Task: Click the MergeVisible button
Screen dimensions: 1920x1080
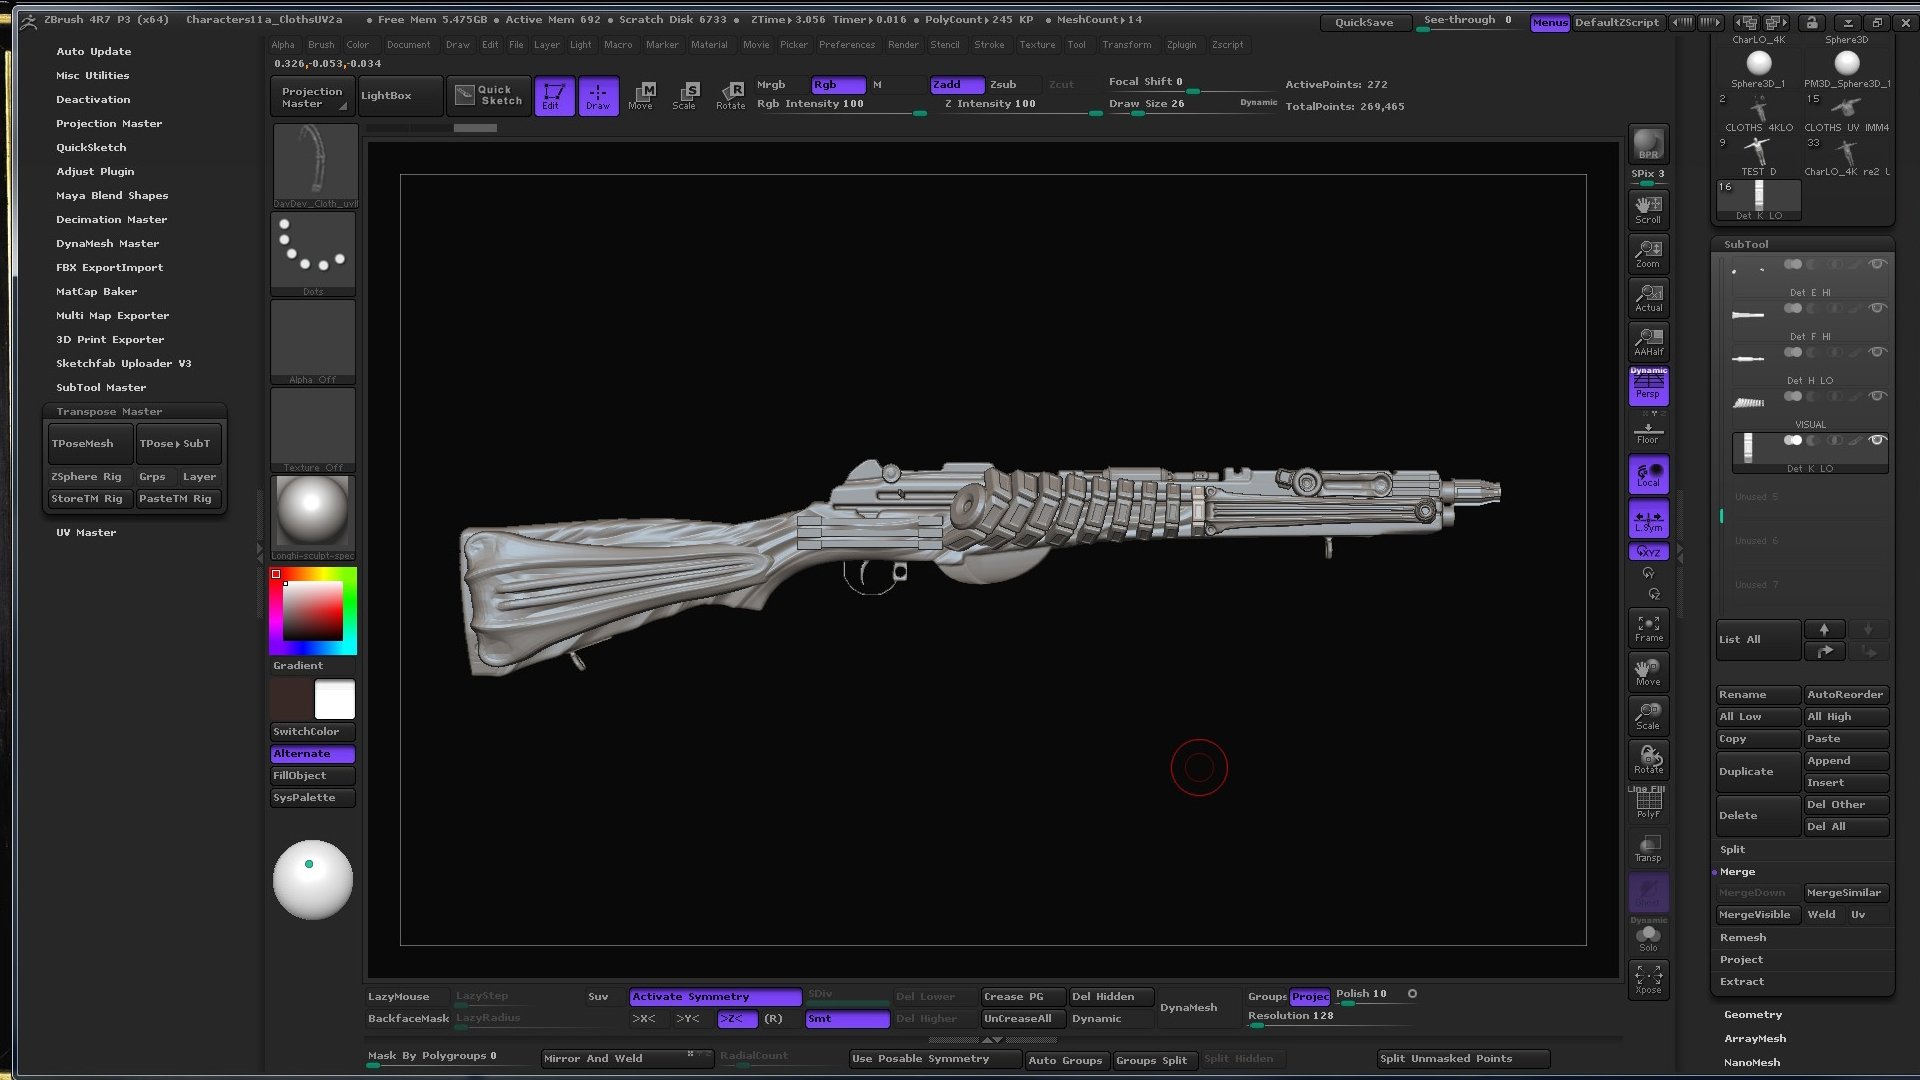Action: 1758,914
